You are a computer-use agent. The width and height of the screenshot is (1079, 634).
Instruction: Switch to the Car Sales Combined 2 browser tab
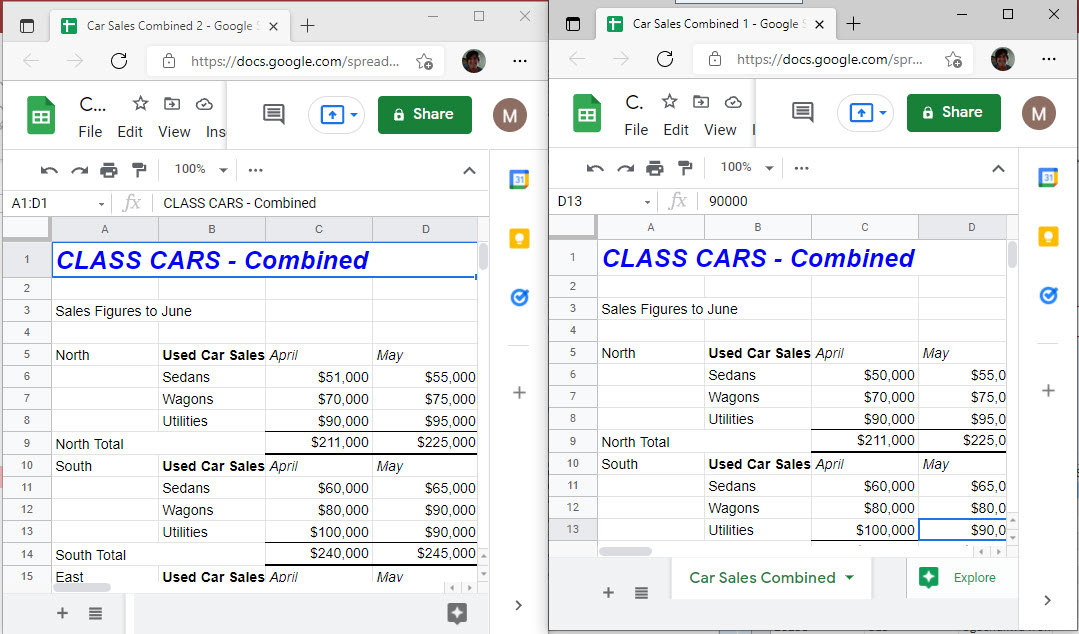click(x=170, y=25)
